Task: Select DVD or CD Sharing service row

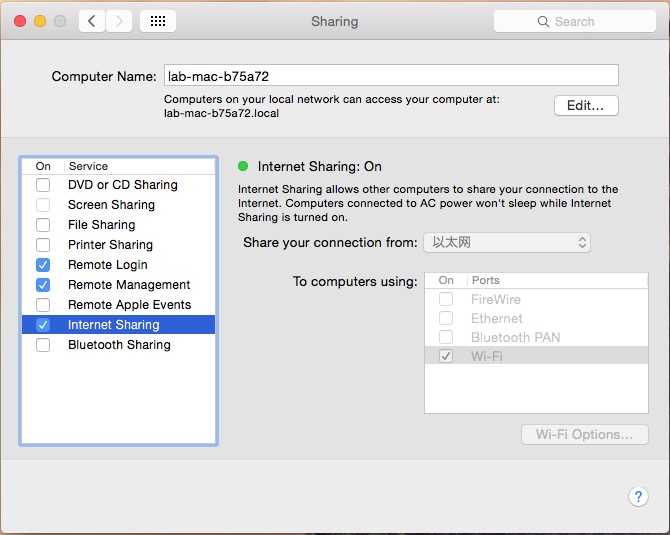Action: click(x=118, y=185)
